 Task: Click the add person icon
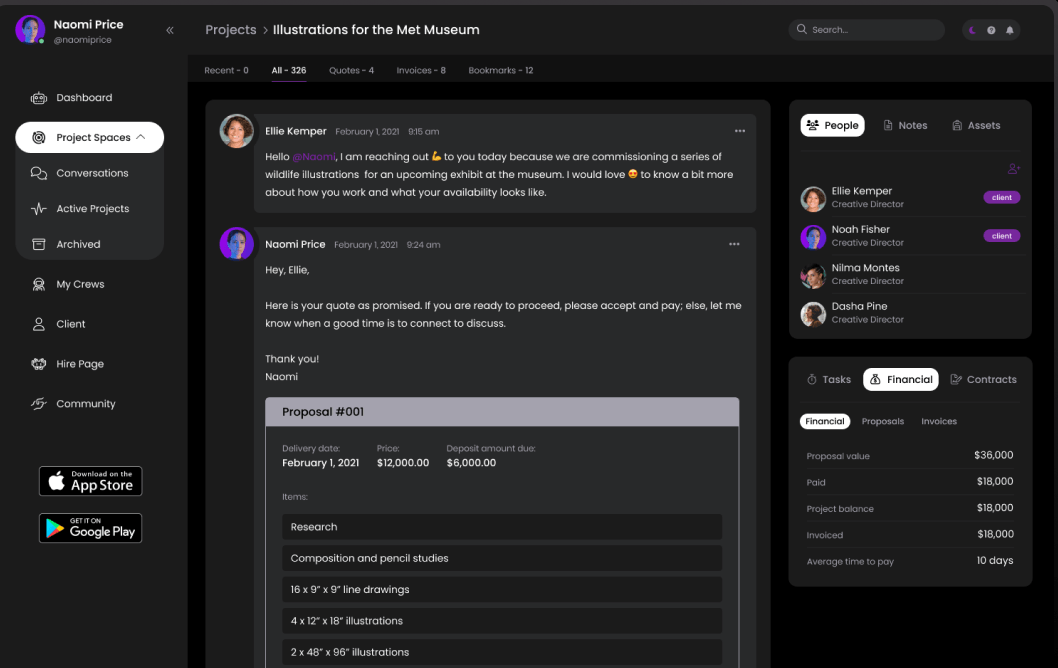pos(1014,169)
